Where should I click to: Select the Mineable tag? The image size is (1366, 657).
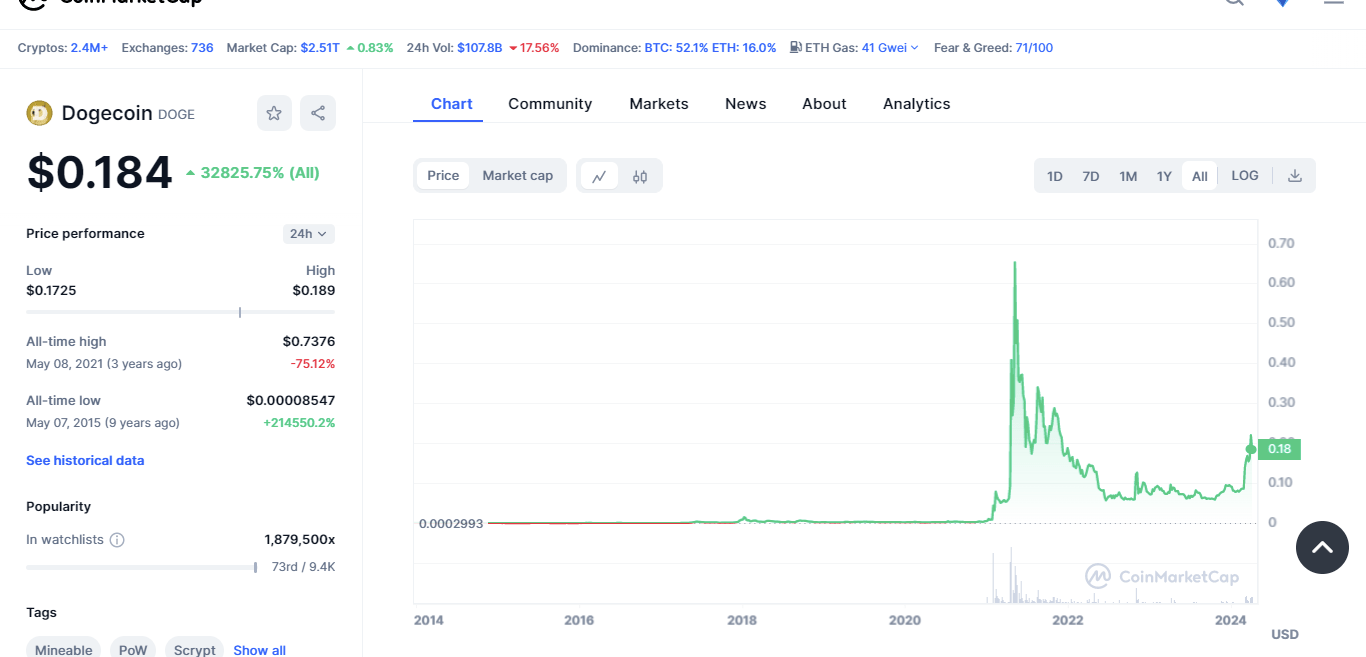pos(64,650)
